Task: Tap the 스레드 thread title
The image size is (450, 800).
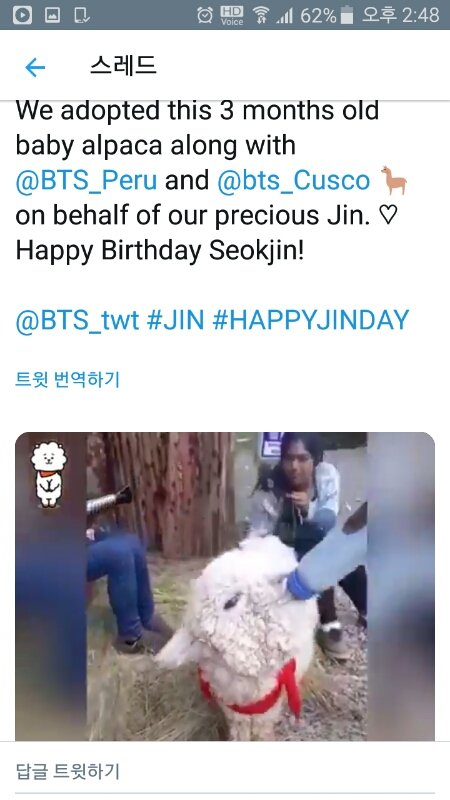Action: pos(123,66)
